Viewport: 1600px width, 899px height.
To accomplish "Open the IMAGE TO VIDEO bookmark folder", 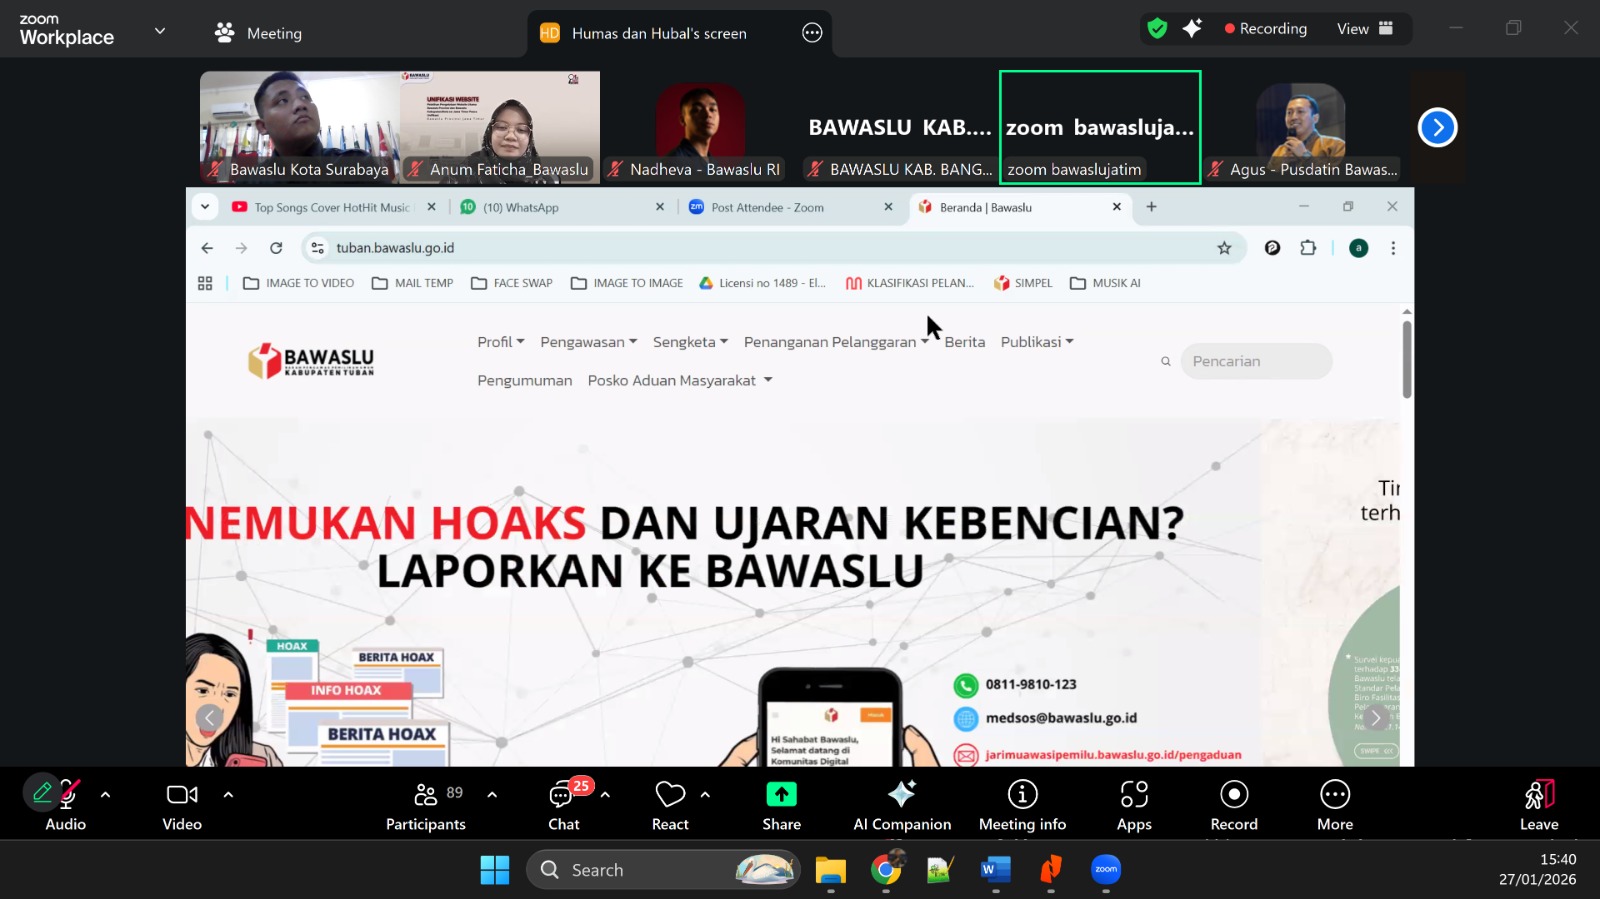I will point(298,283).
